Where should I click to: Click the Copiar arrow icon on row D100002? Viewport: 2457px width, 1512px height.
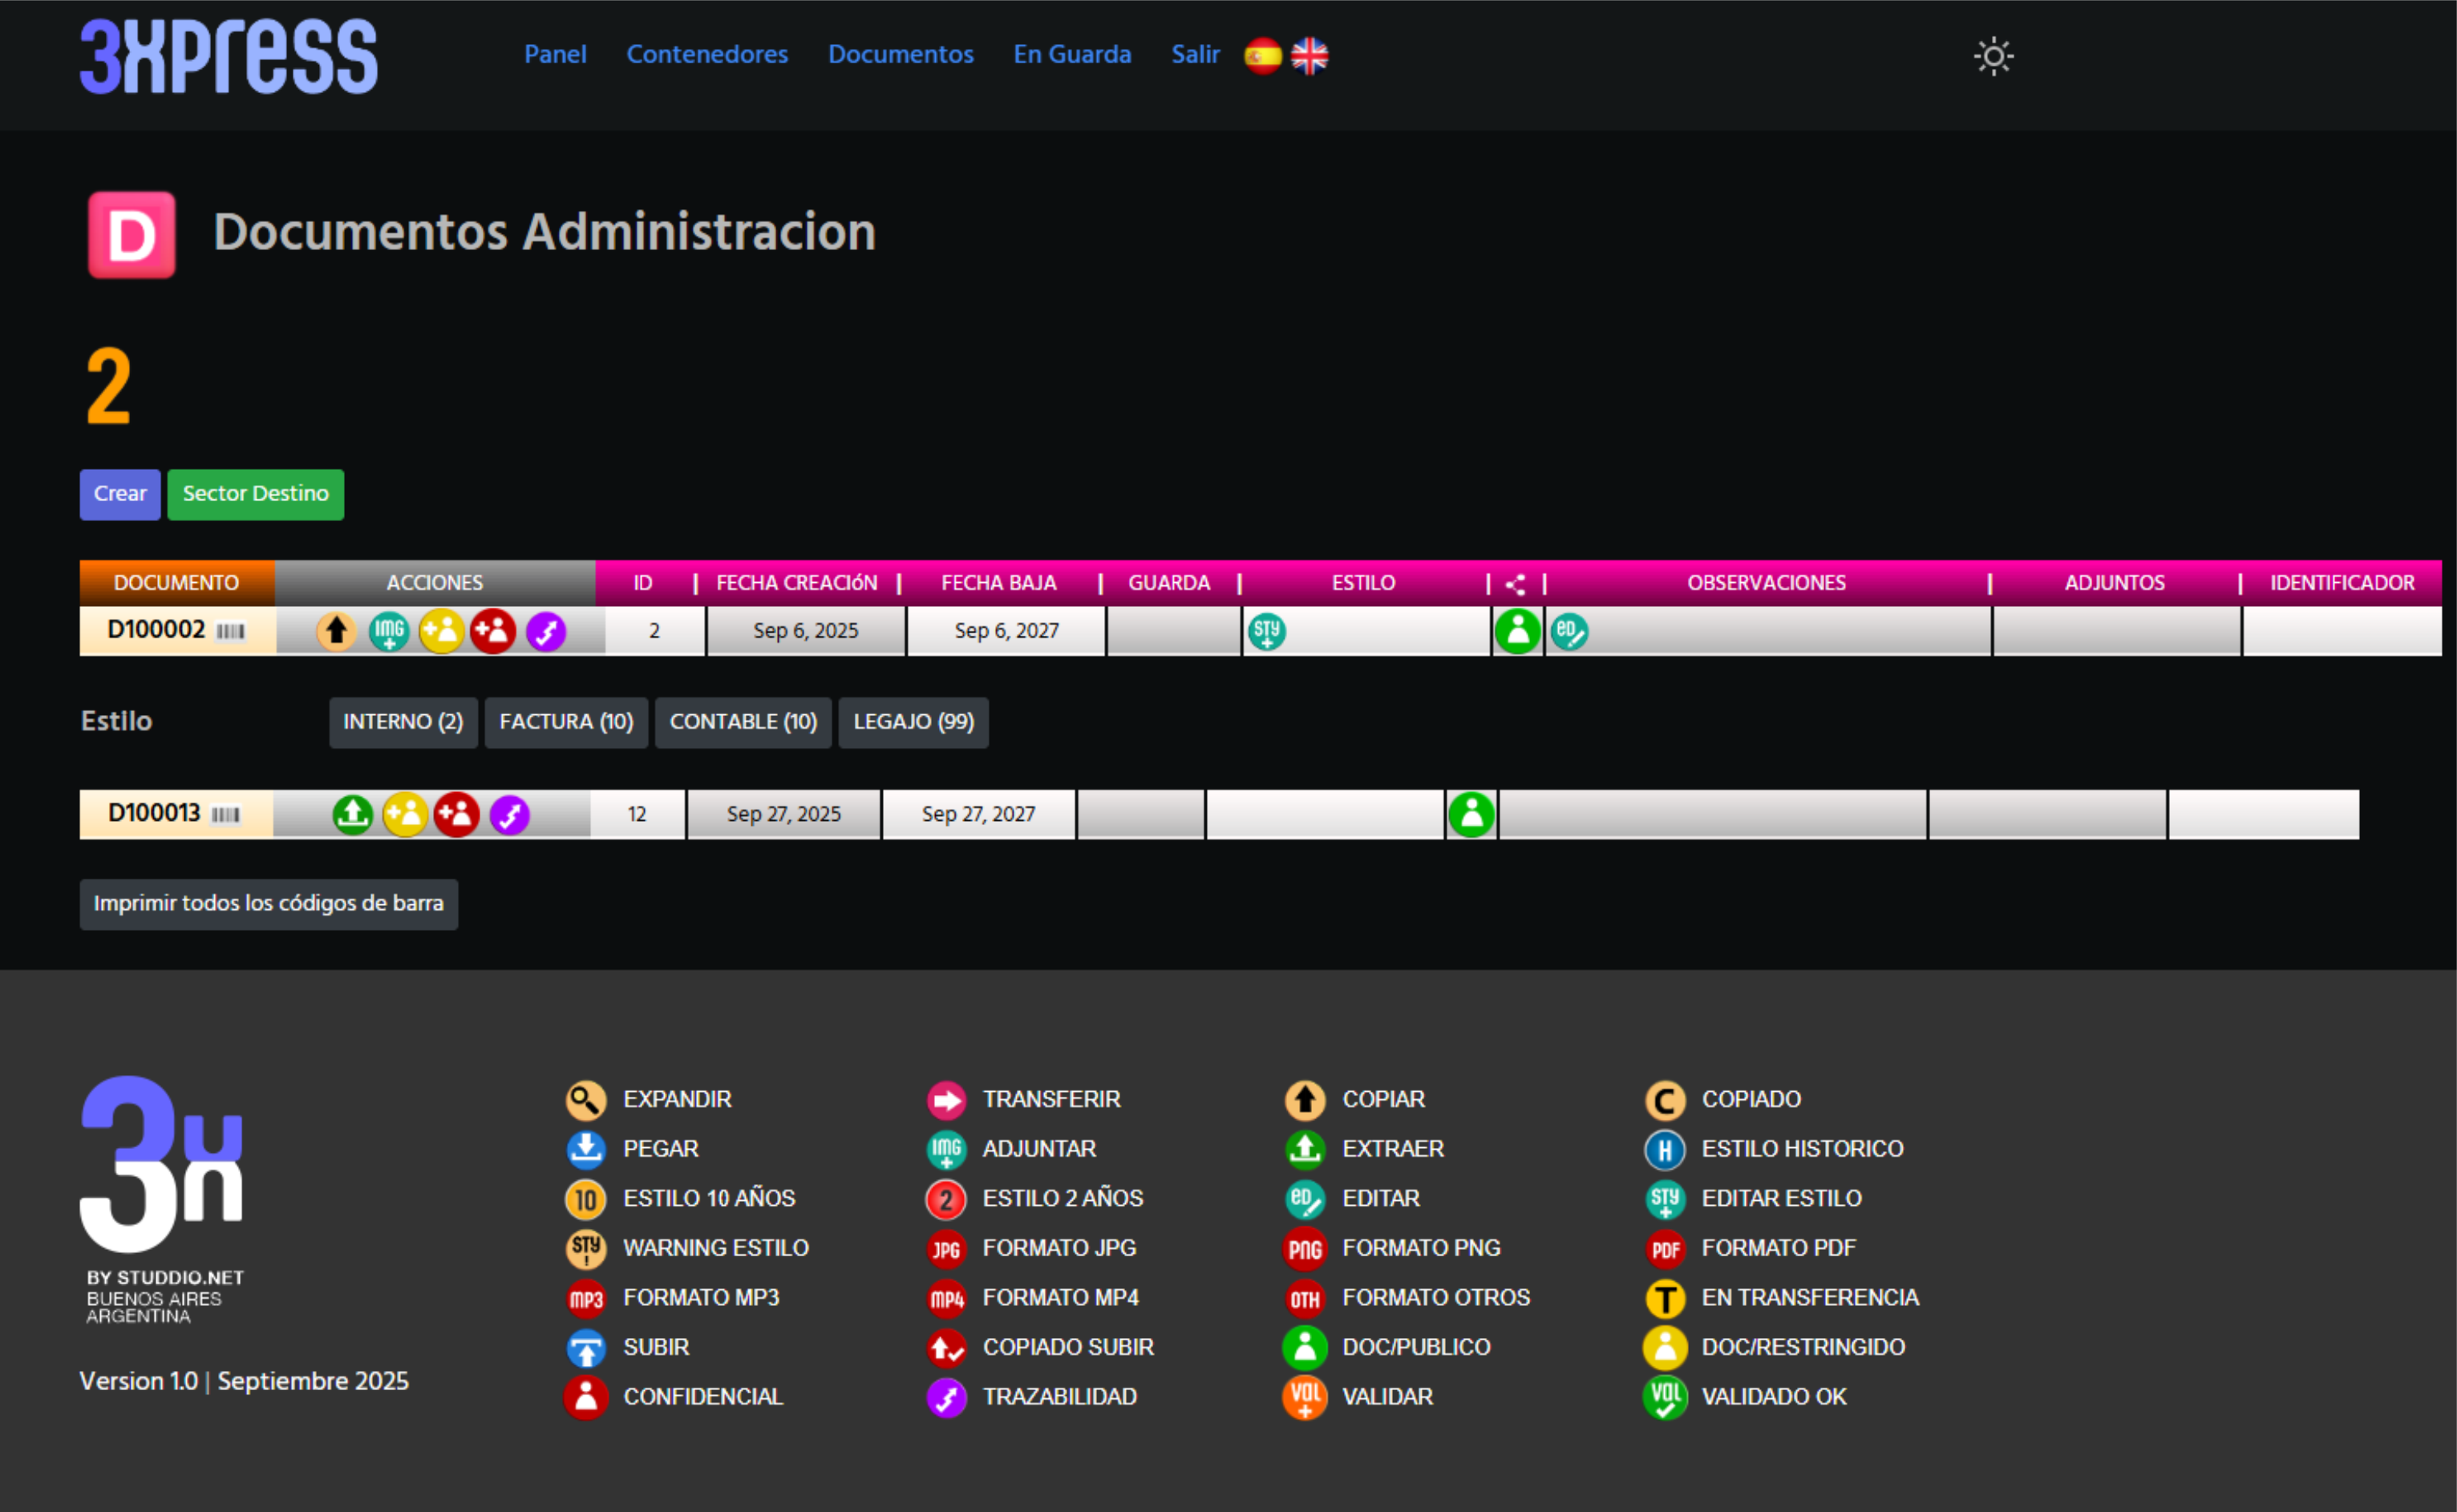(x=336, y=631)
